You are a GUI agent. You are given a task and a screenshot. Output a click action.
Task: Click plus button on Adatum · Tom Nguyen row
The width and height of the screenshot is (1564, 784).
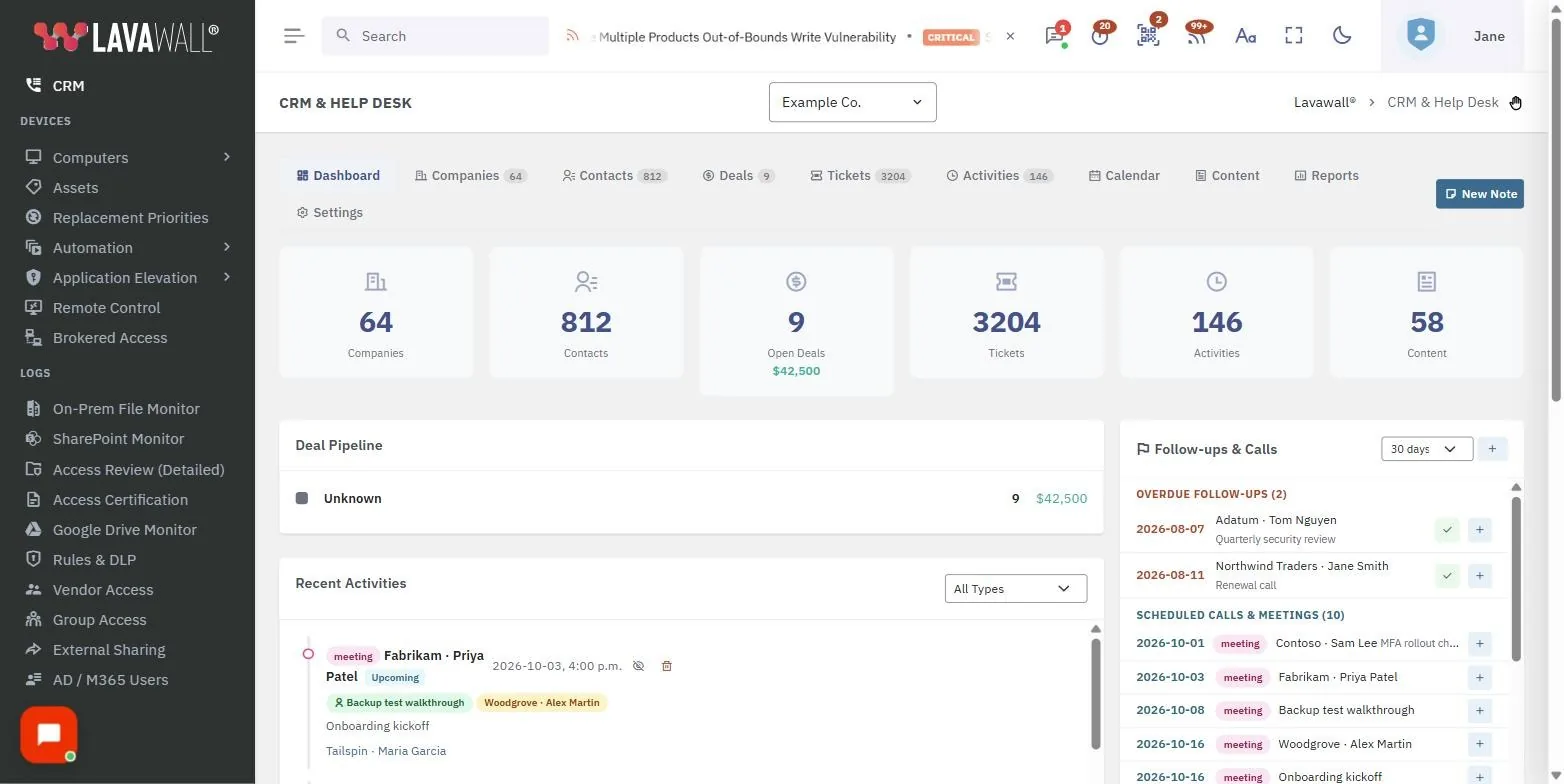1479,529
